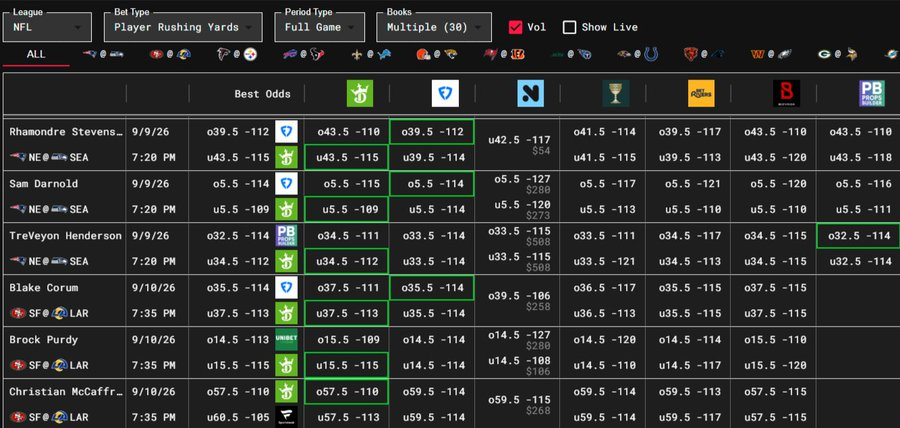Filter to Buccaneers at Bengals matchup tab
This screenshot has width=900, height=428.
click(x=504, y=55)
